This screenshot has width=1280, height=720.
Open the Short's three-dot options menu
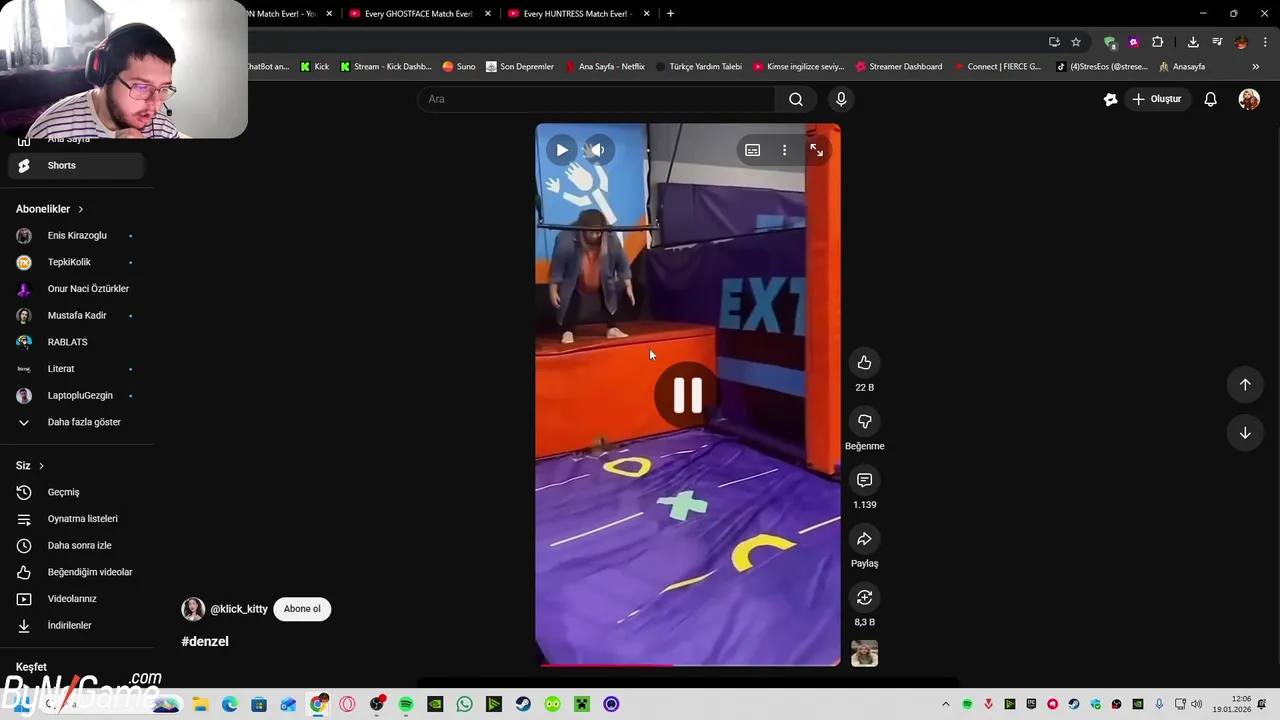click(x=785, y=150)
